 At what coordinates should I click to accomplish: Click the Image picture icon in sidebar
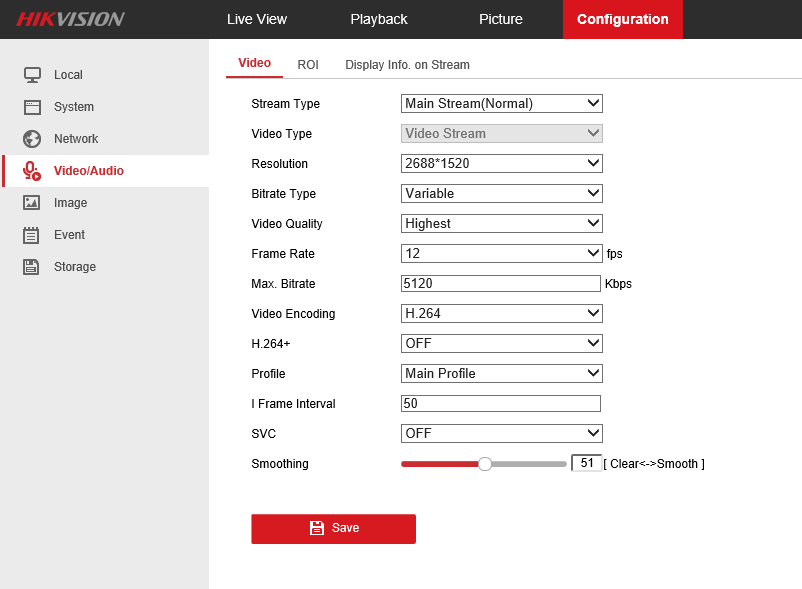tap(32, 203)
